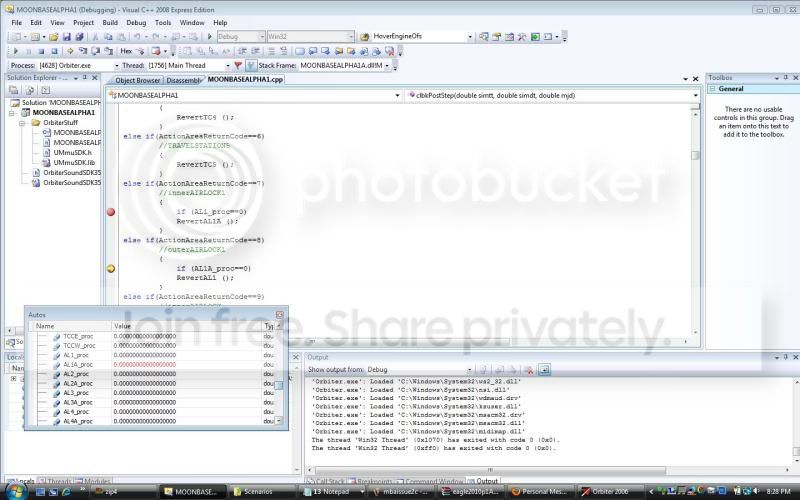Click the Name column header in Autos

tap(70, 326)
